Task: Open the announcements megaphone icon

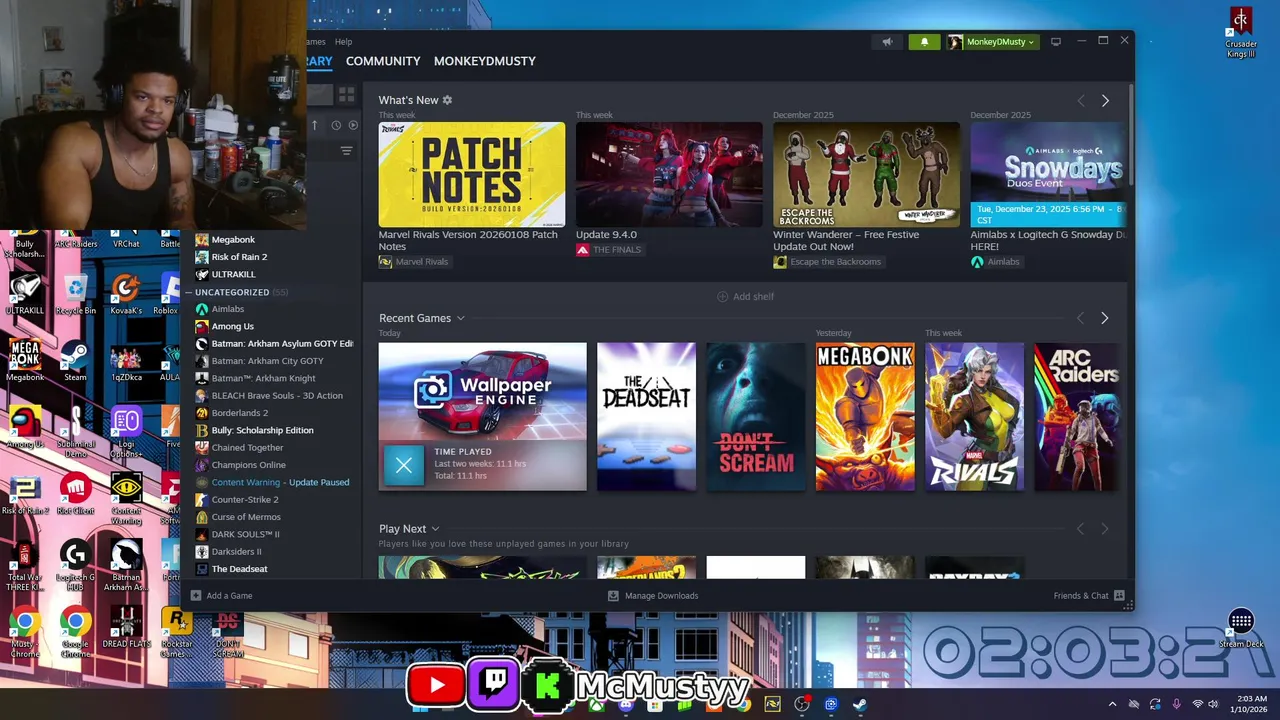Action: tap(887, 42)
